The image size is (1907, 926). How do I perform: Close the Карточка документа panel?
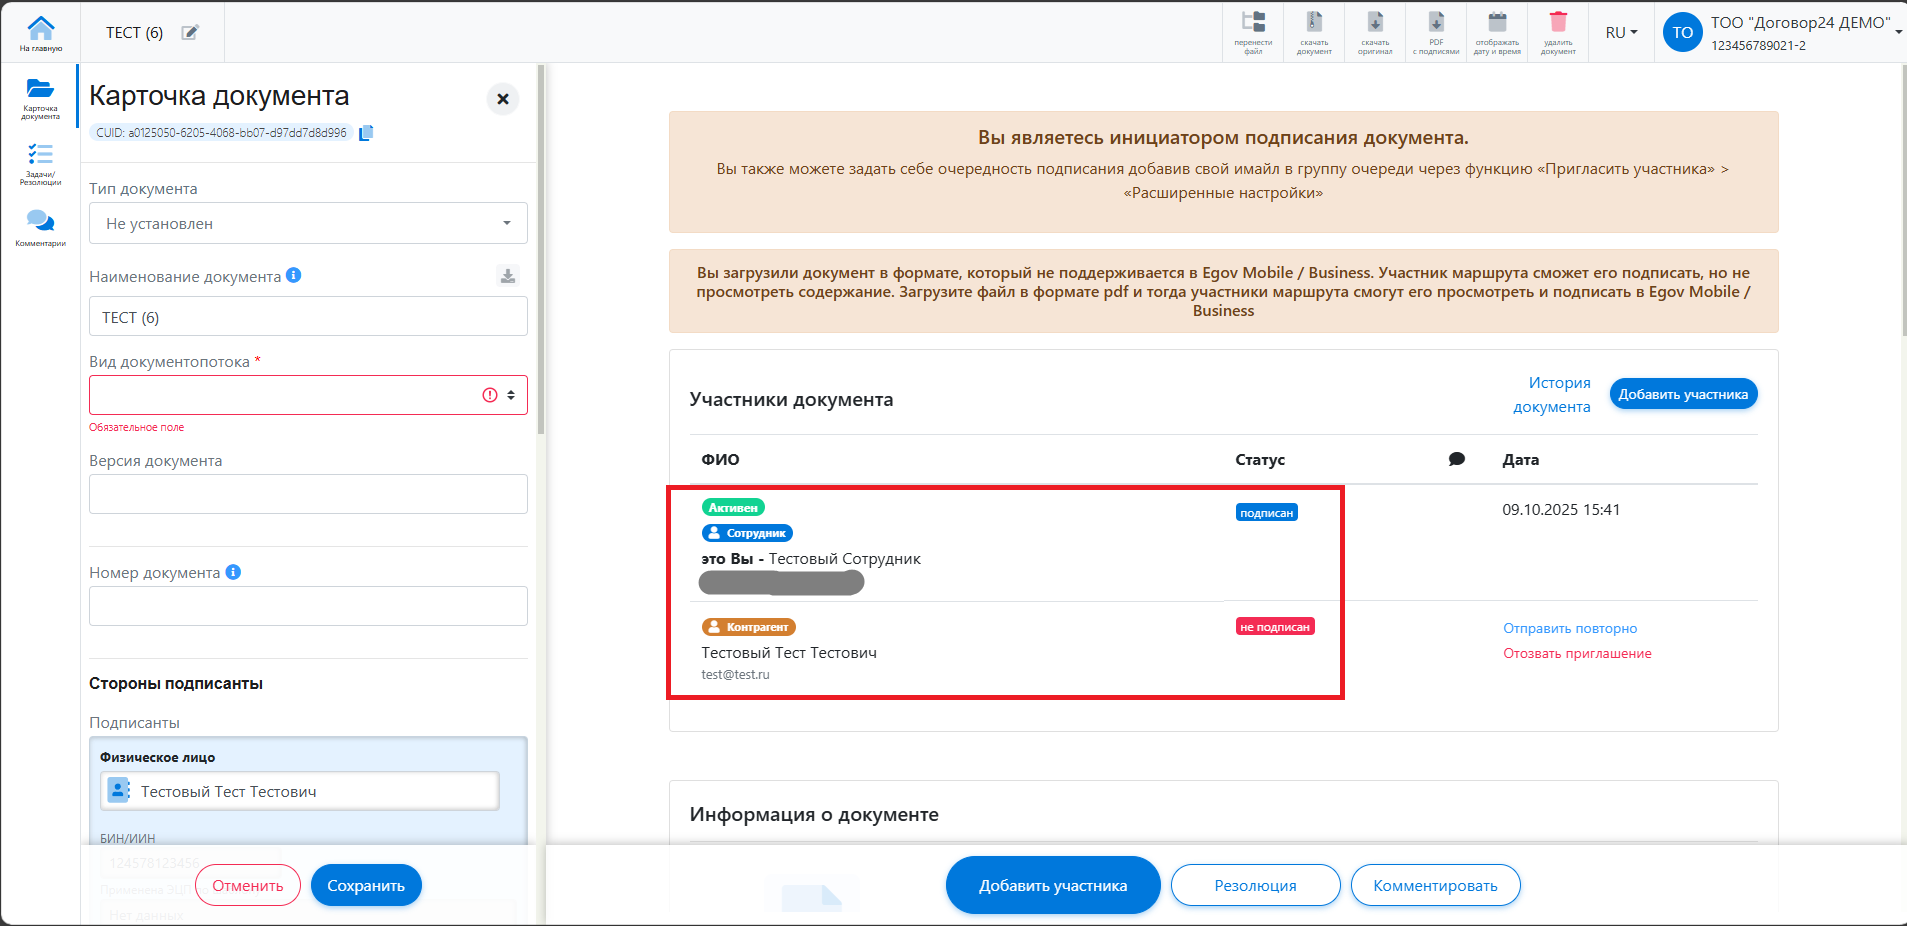point(503,99)
